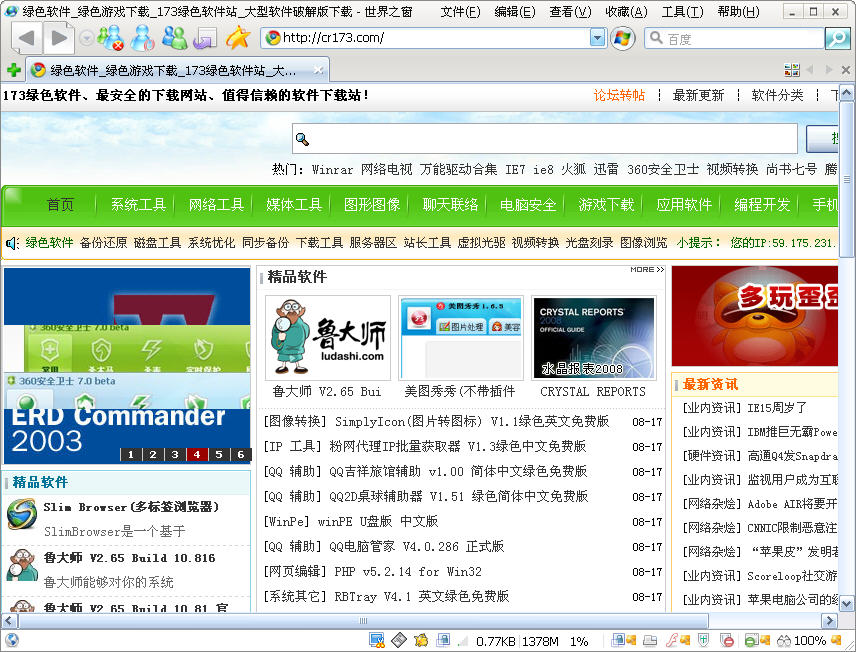Toggle the Flash filter status bar icon
856x652 pixels.
[673, 640]
